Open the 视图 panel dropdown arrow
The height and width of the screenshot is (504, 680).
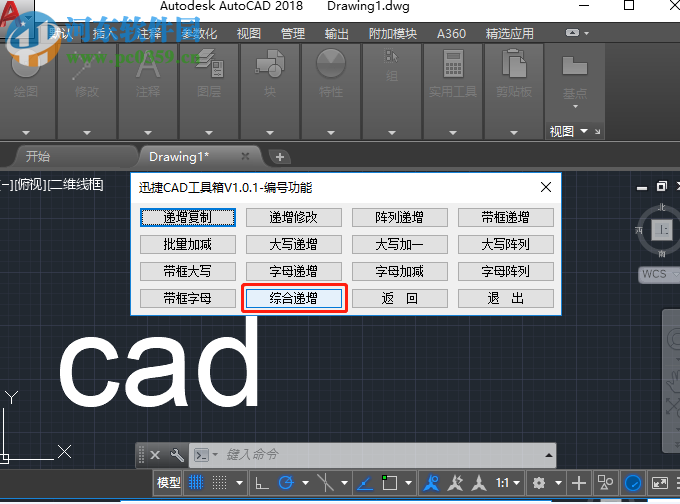click(584, 131)
